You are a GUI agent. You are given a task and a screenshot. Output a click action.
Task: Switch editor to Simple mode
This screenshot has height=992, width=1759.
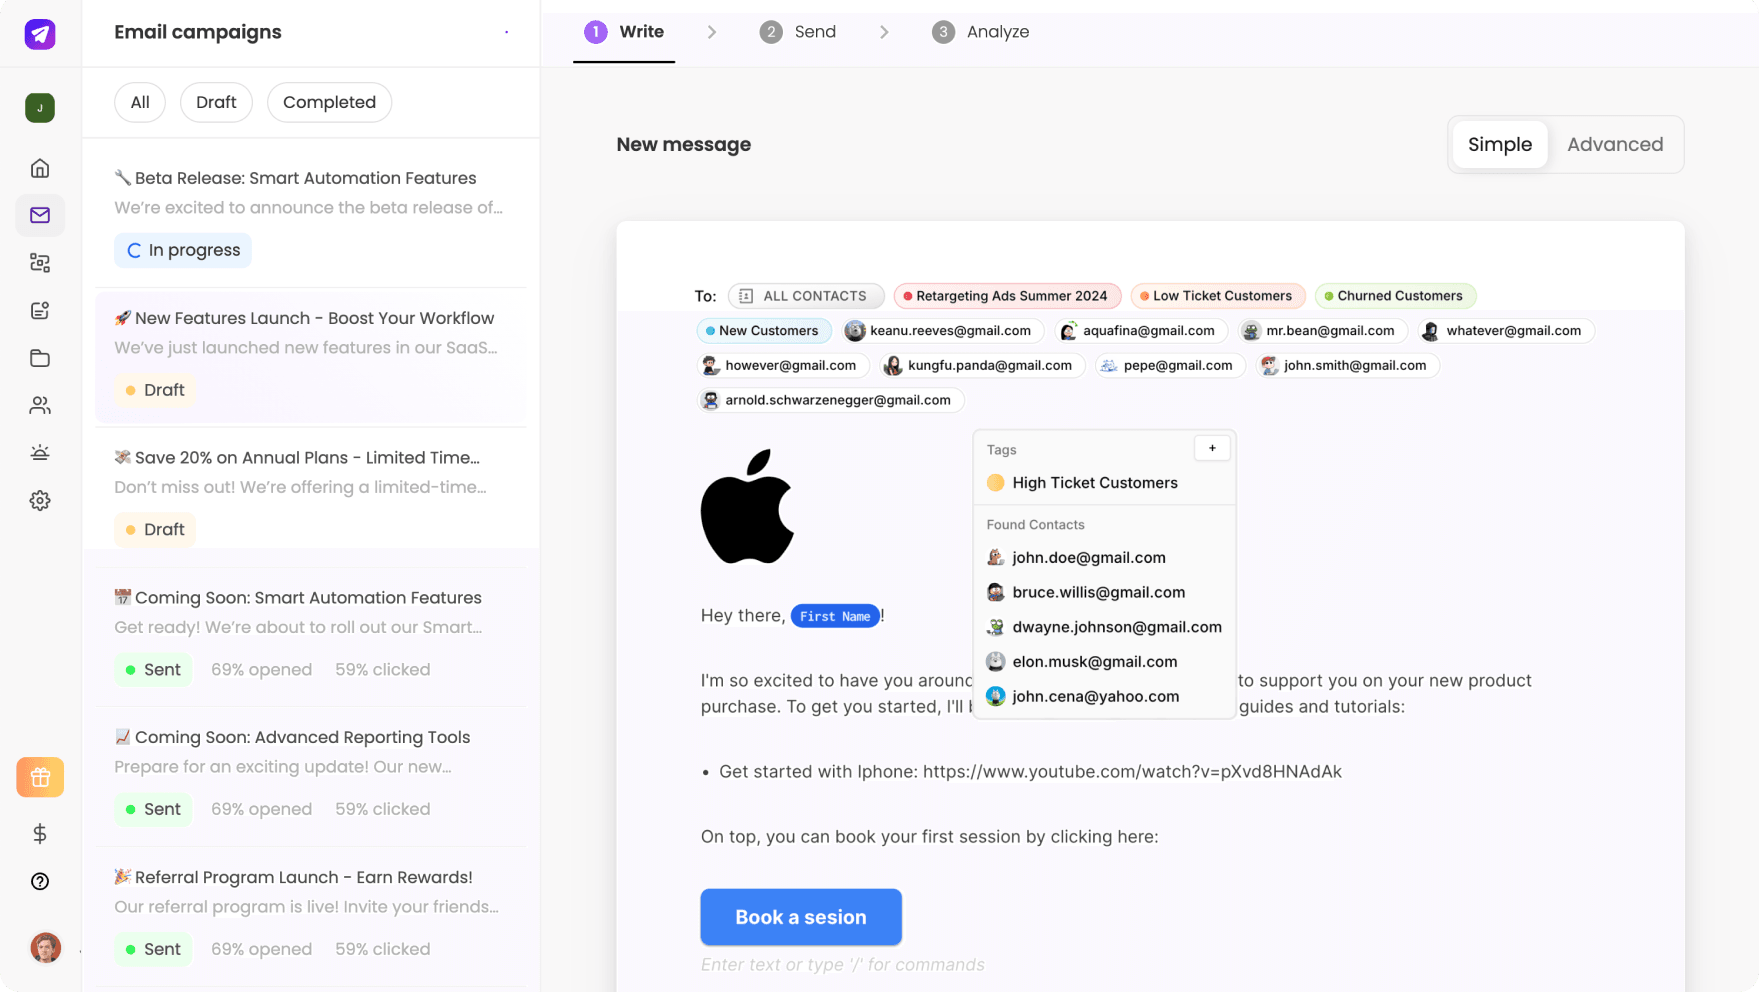tap(1499, 144)
